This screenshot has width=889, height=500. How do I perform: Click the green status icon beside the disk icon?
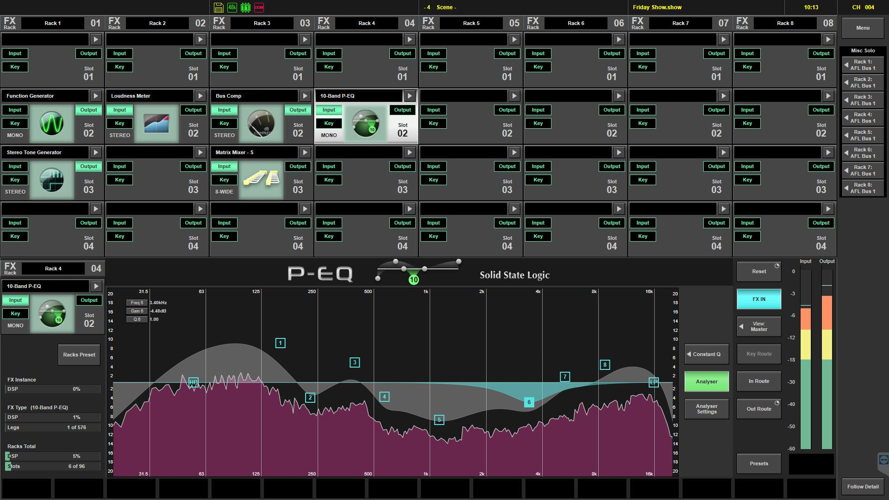232,7
